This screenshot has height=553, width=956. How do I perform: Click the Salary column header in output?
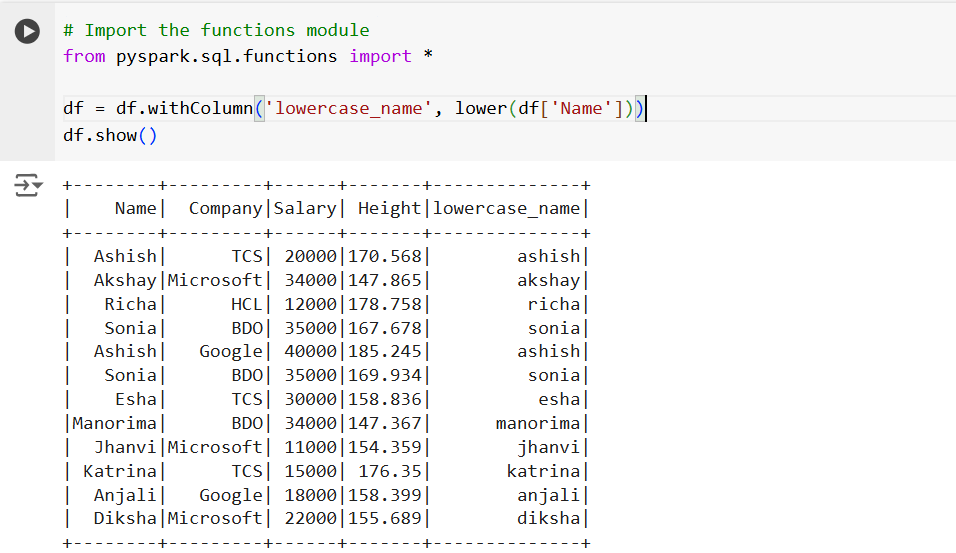click(304, 208)
